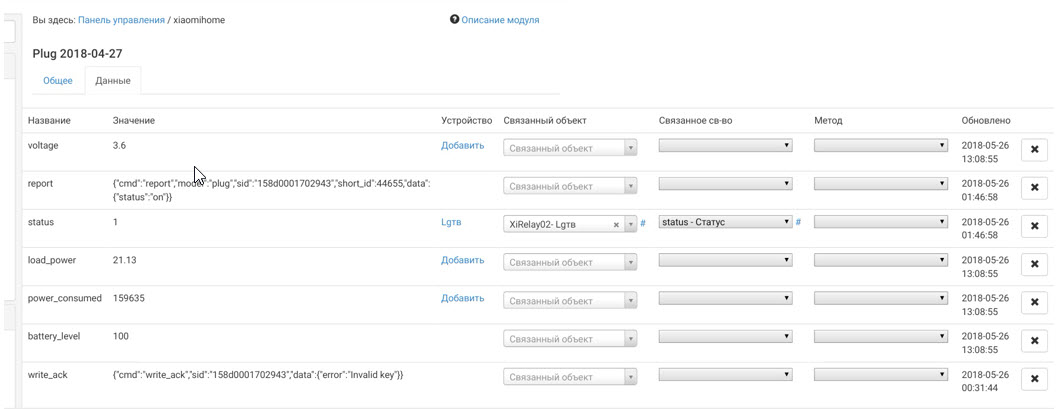Viewport: 1060px width, 409px height.
Task: Click the X button for report row
Action: coord(1035,188)
